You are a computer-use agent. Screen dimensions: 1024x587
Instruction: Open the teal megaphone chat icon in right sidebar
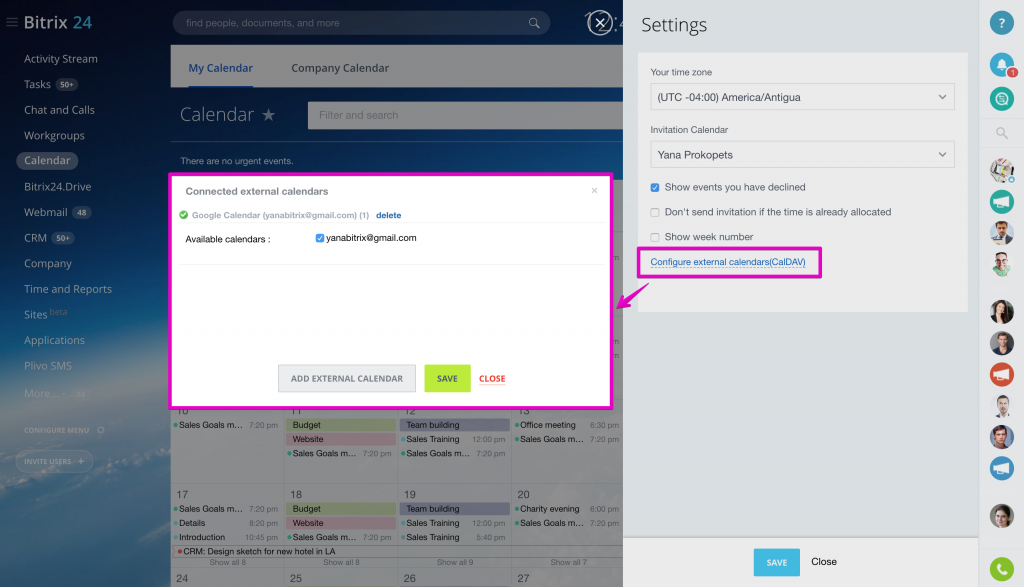click(1001, 202)
